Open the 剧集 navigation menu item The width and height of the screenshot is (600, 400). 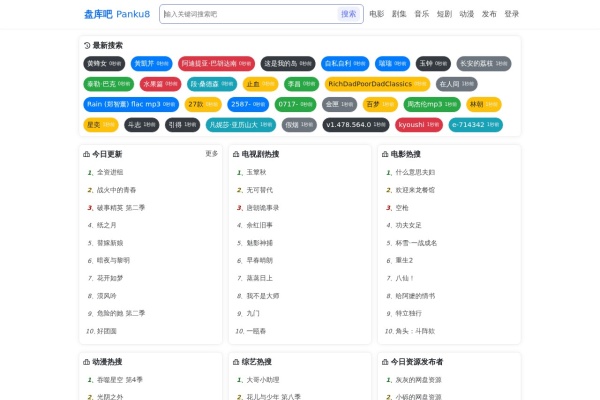click(399, 14)
